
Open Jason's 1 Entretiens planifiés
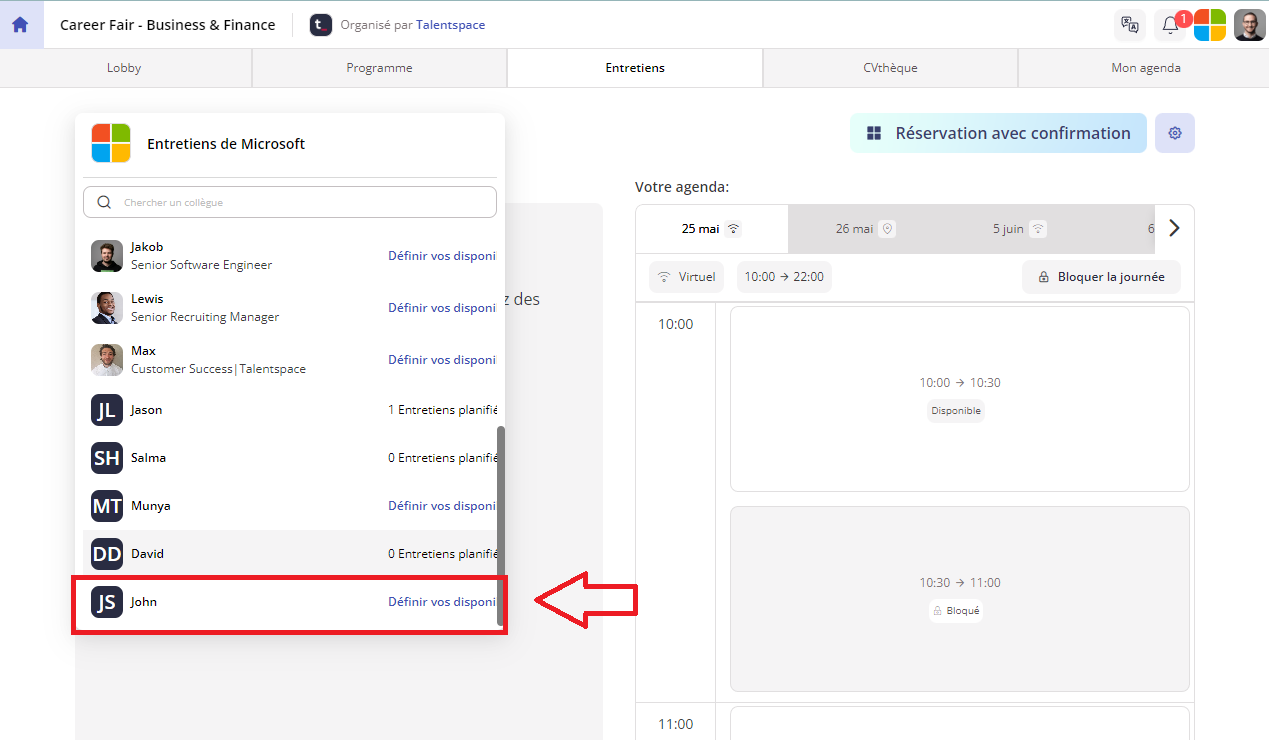442,410
